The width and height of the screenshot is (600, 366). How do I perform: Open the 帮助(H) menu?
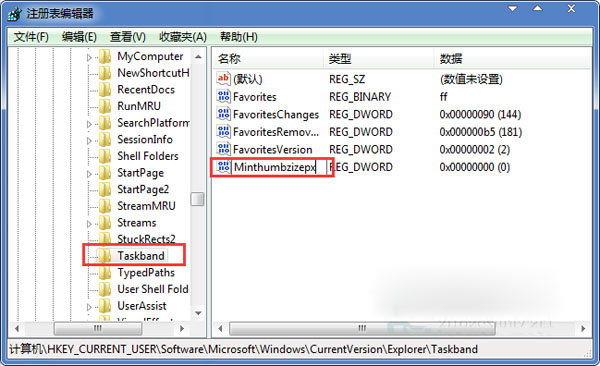point(238,37)
